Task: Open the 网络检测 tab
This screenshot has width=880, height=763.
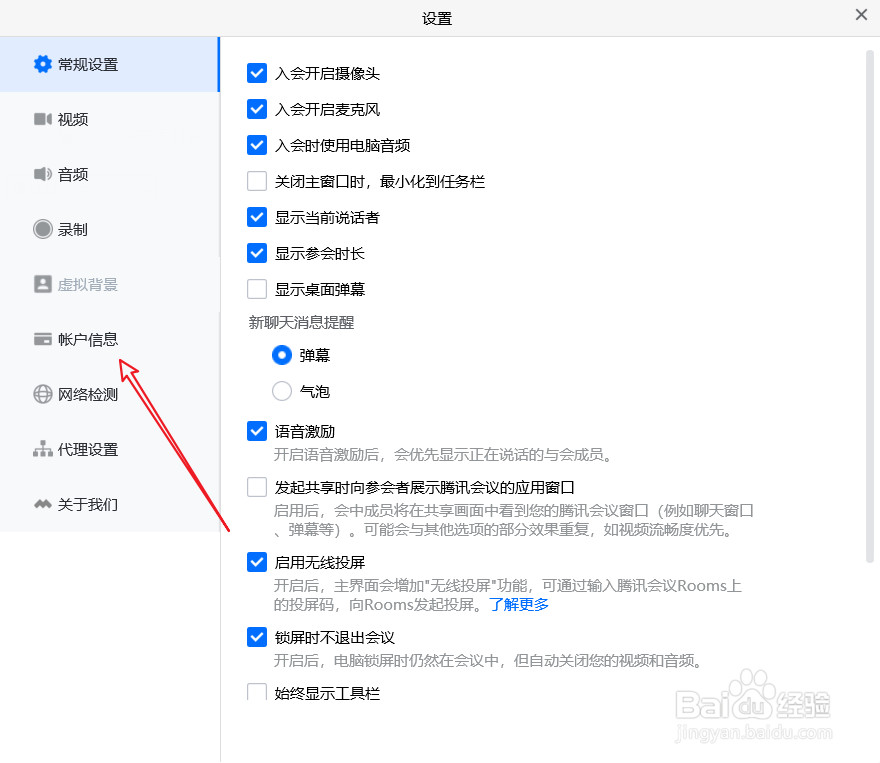Action: pos(109,394)
